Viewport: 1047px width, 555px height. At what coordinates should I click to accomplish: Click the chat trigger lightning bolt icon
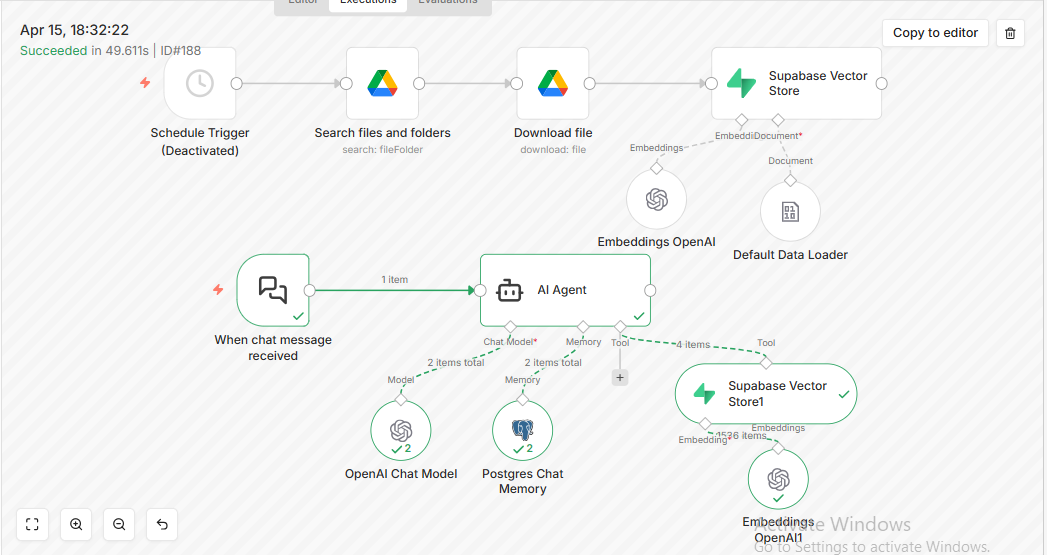(218, 289)
